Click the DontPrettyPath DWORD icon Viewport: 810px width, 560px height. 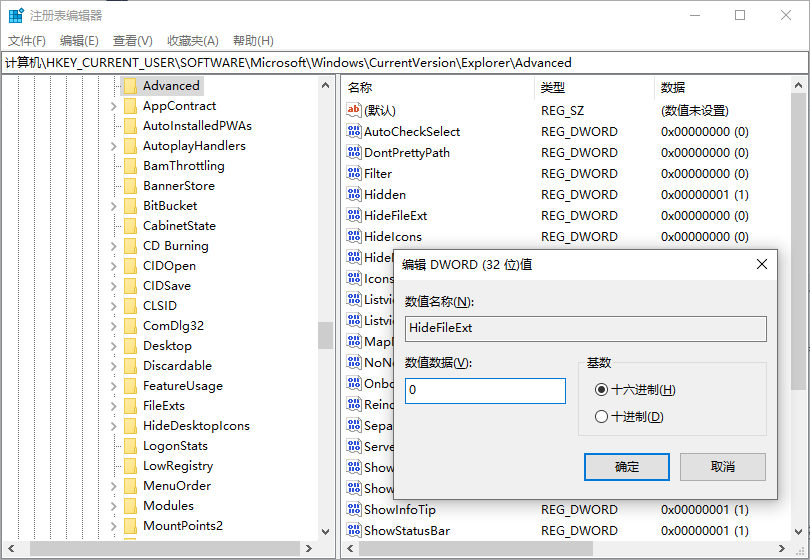pos(354,152)
